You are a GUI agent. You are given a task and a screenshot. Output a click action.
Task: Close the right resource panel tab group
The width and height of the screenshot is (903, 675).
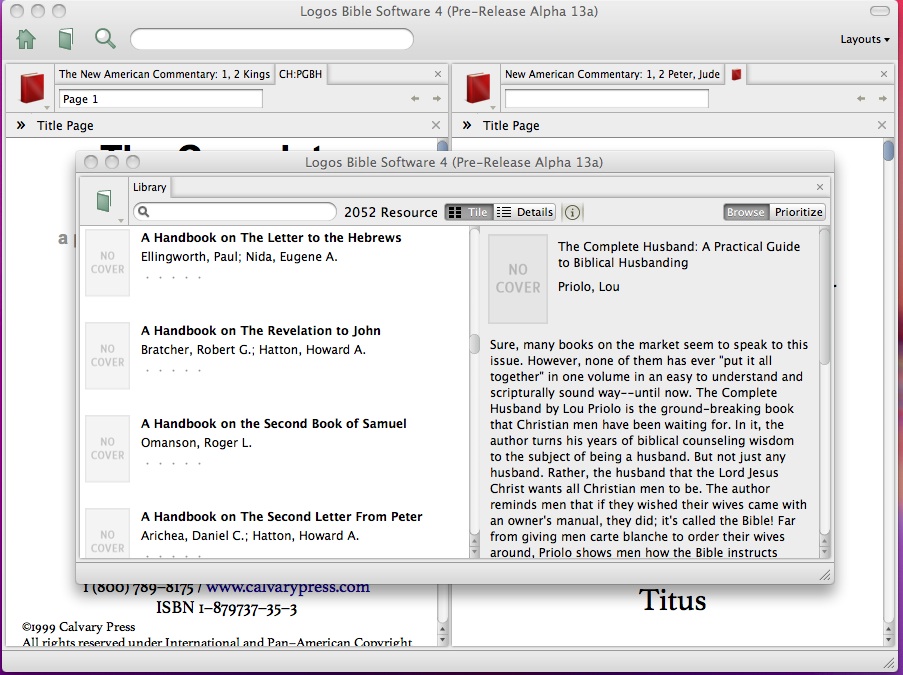[884, 74]
